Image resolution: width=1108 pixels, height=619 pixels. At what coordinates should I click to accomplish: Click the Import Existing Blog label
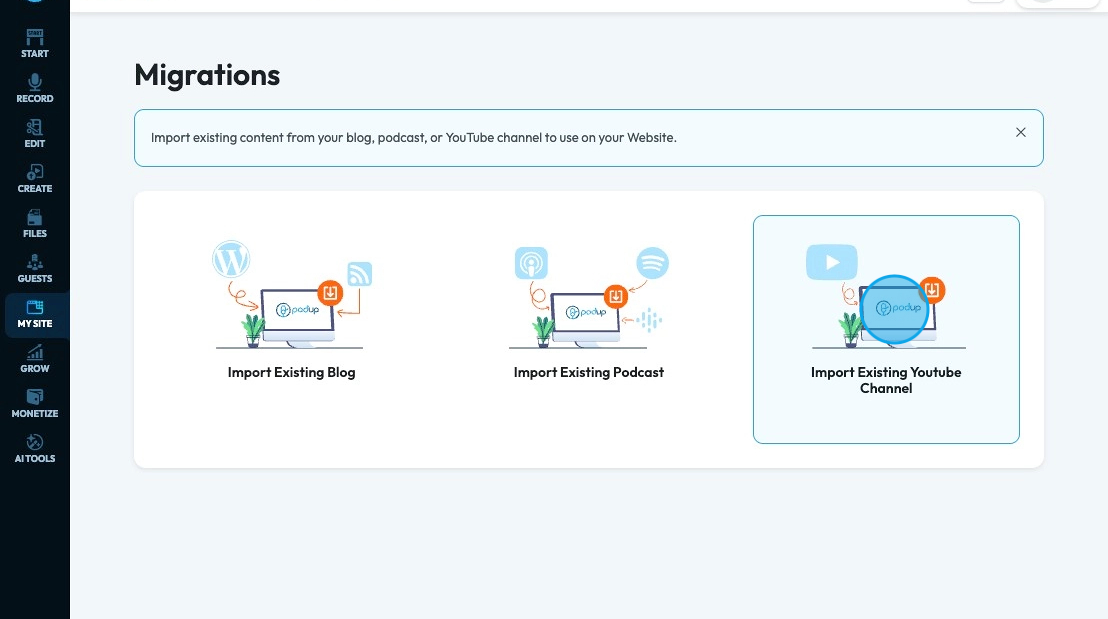291,372
